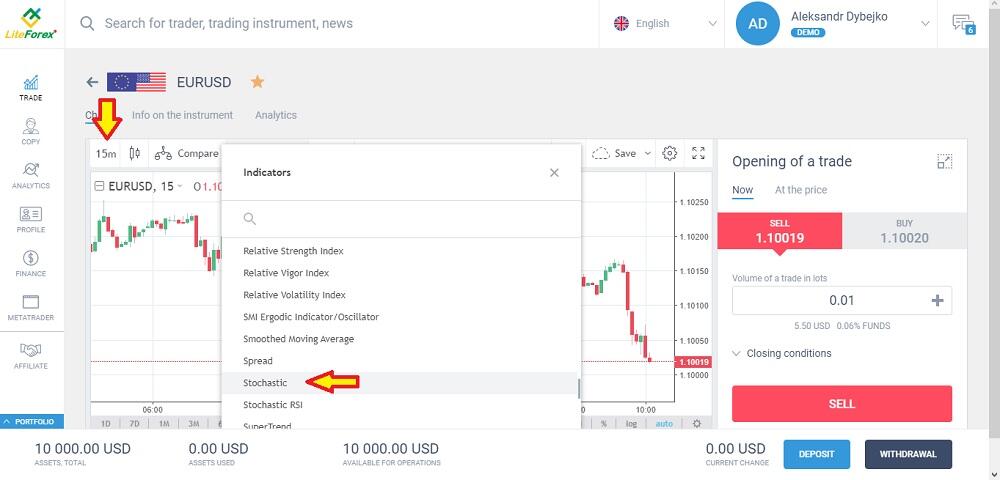1000x480 pixels.
Task: Choose Spread from the indicators list
Action: tap(399, 361)
